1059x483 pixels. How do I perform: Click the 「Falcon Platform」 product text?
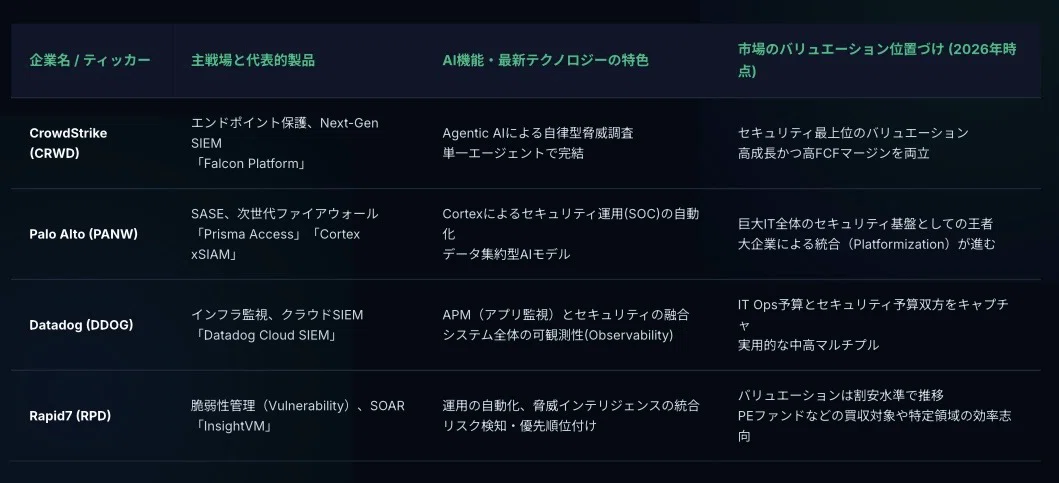click(249, 163)
